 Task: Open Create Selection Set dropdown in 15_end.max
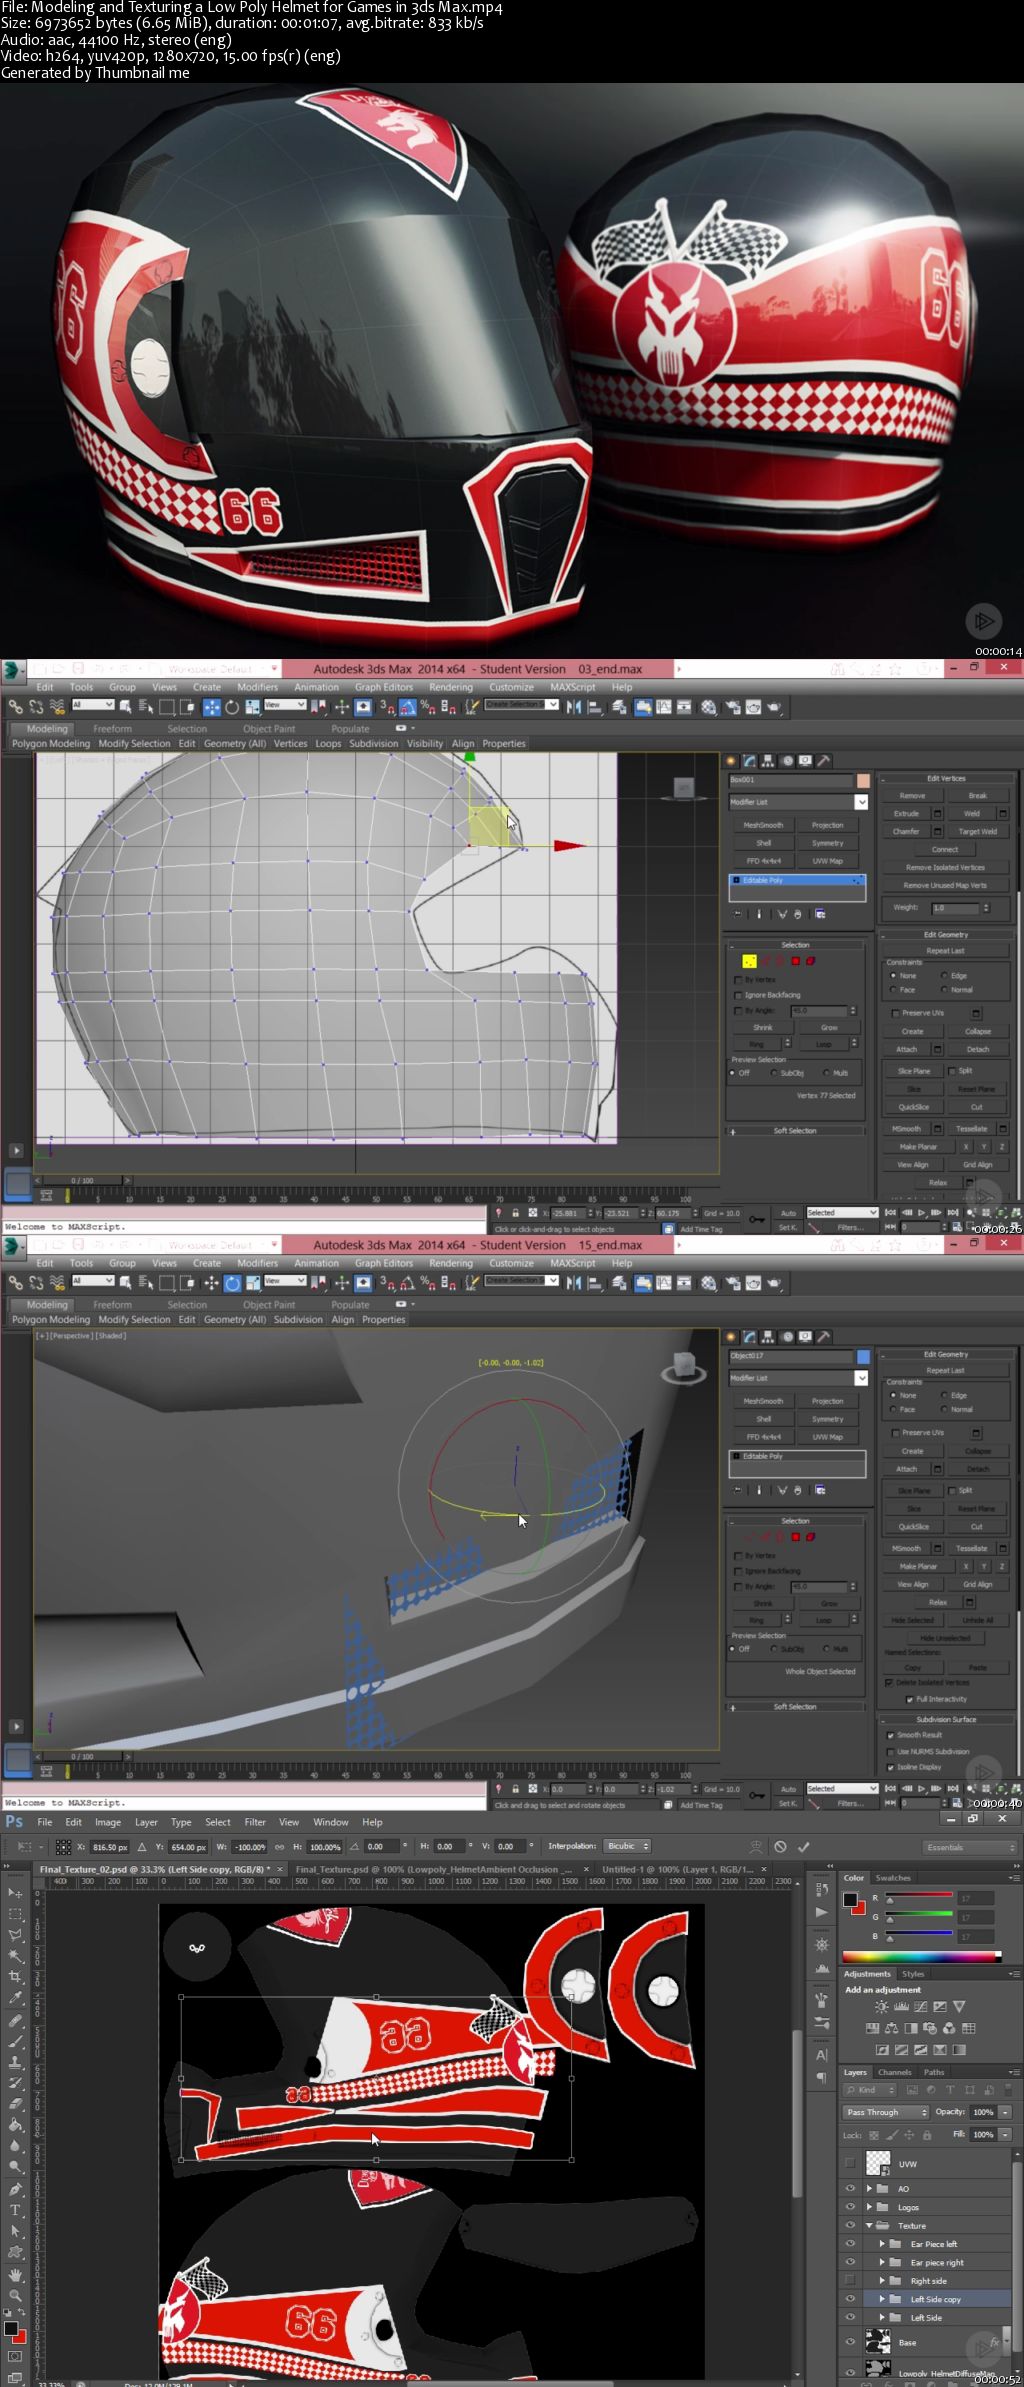(521, 1281)
